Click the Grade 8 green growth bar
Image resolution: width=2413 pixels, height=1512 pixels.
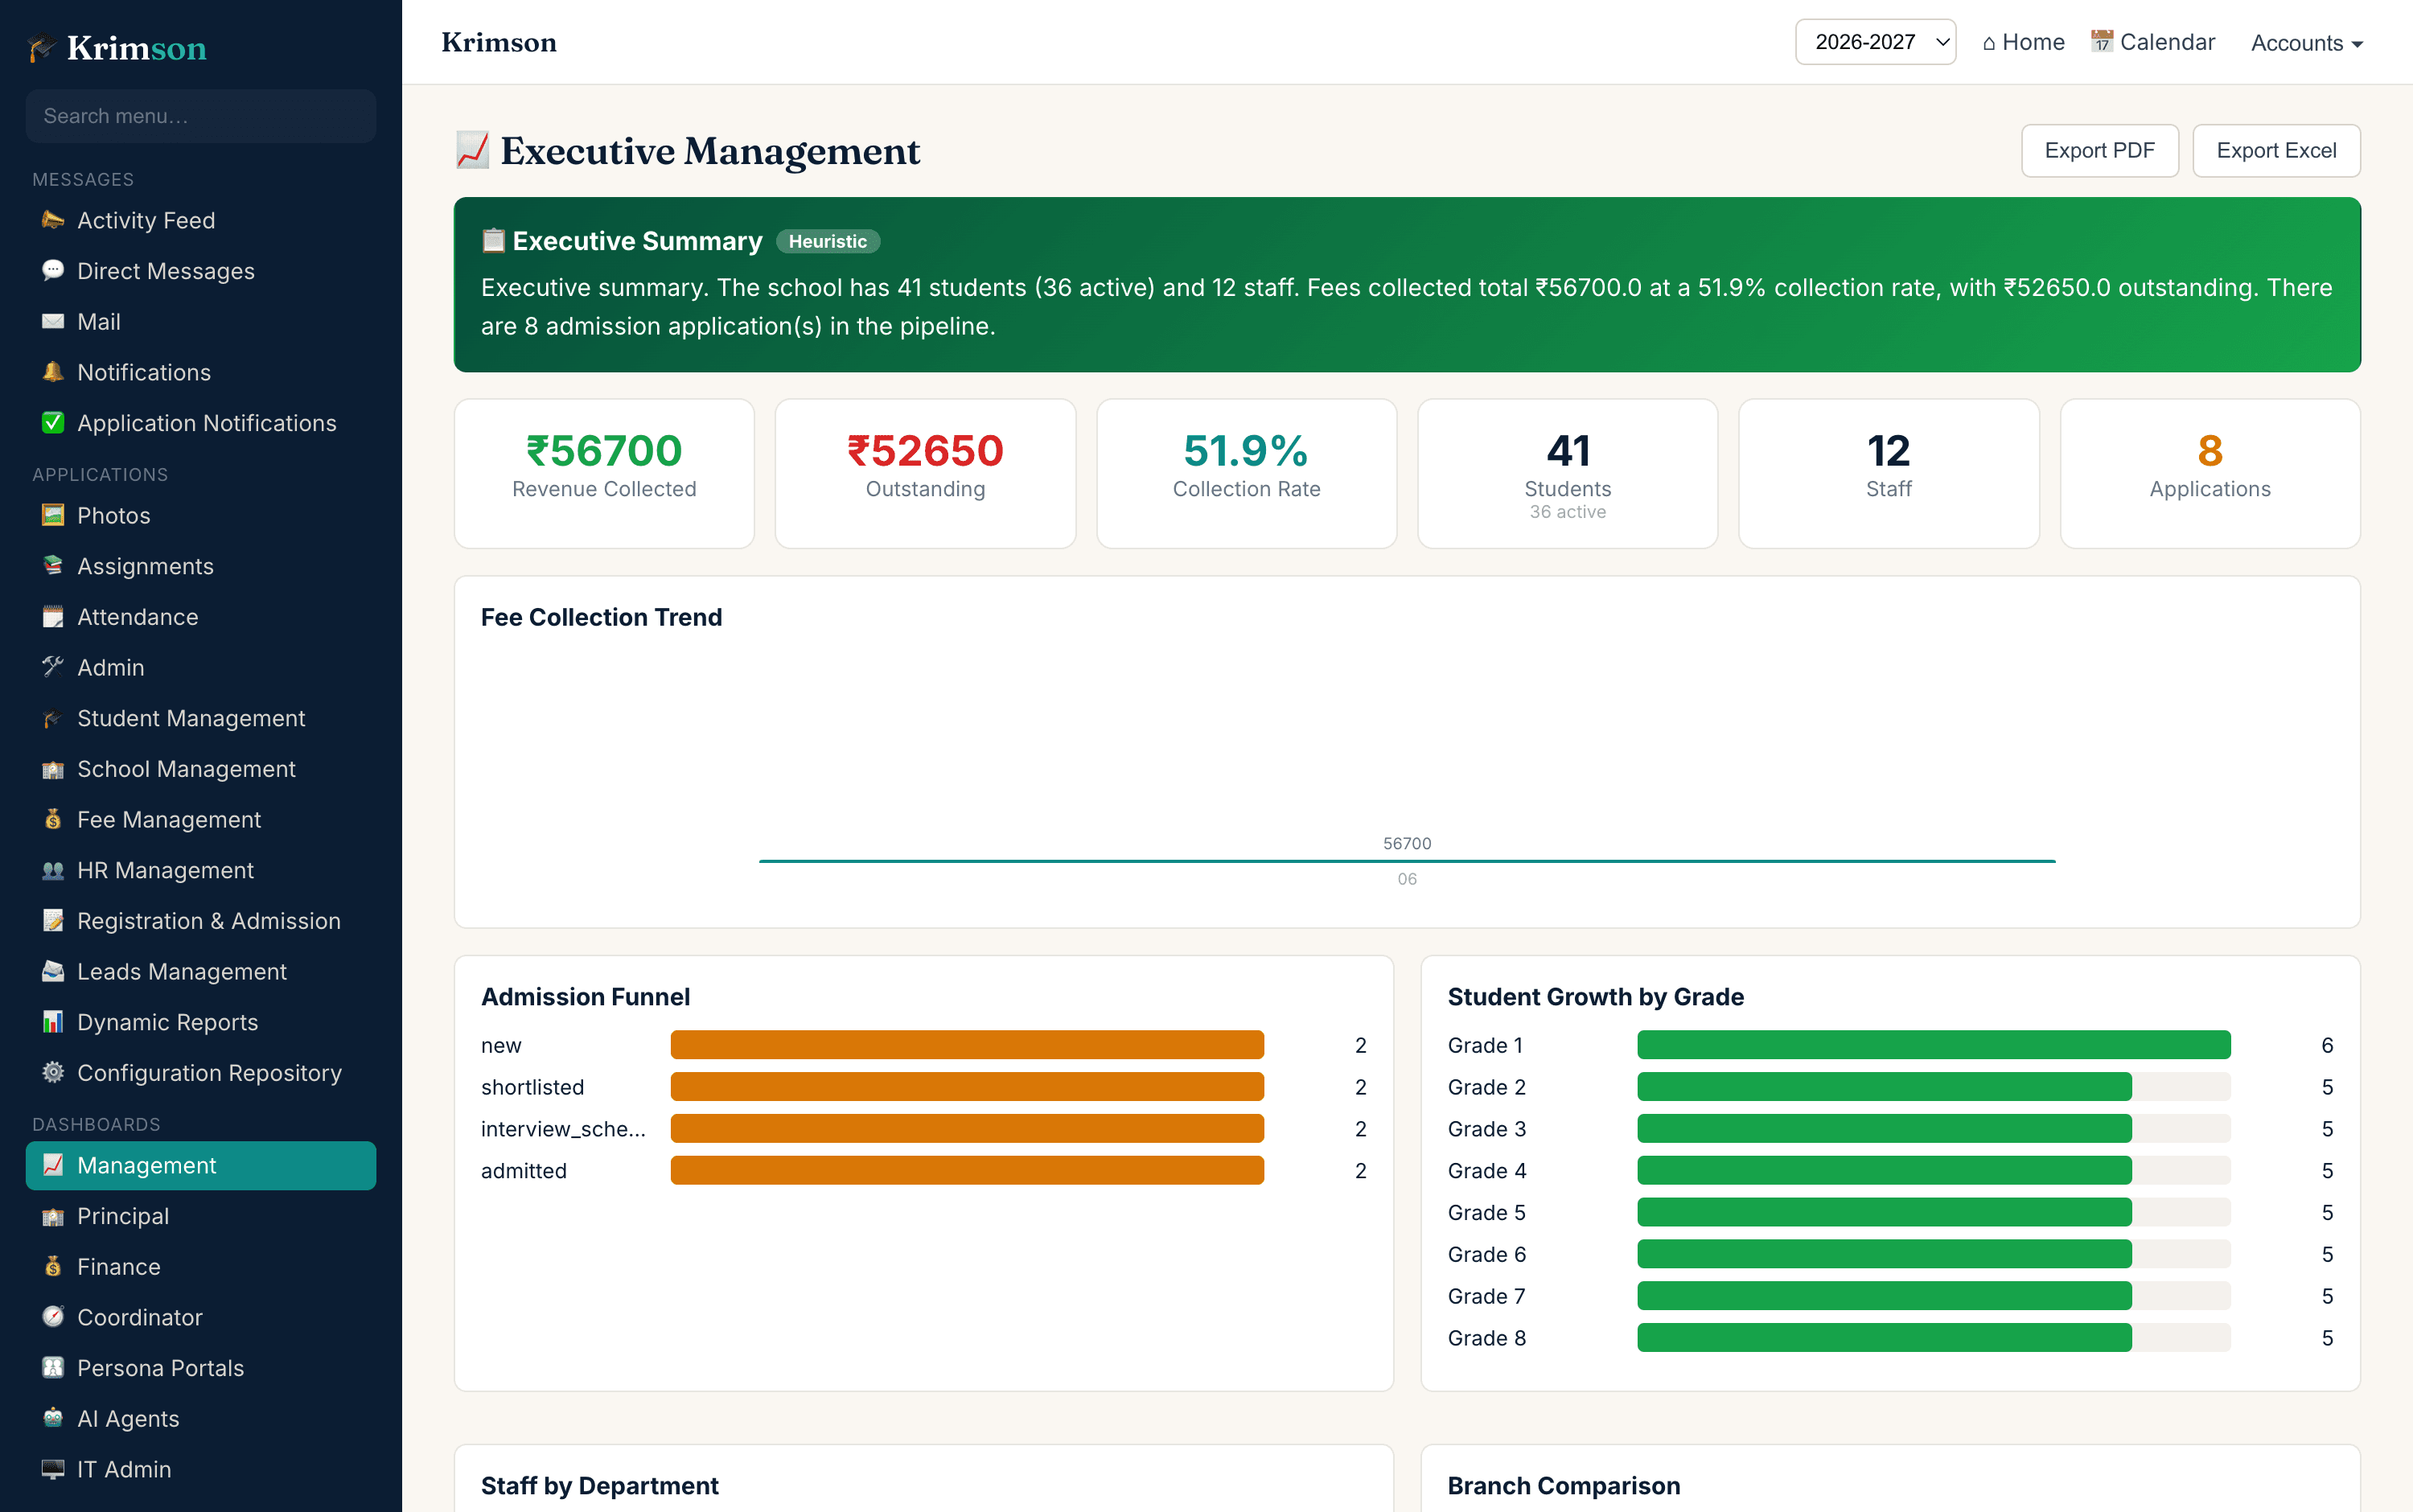(1884, 1338)
